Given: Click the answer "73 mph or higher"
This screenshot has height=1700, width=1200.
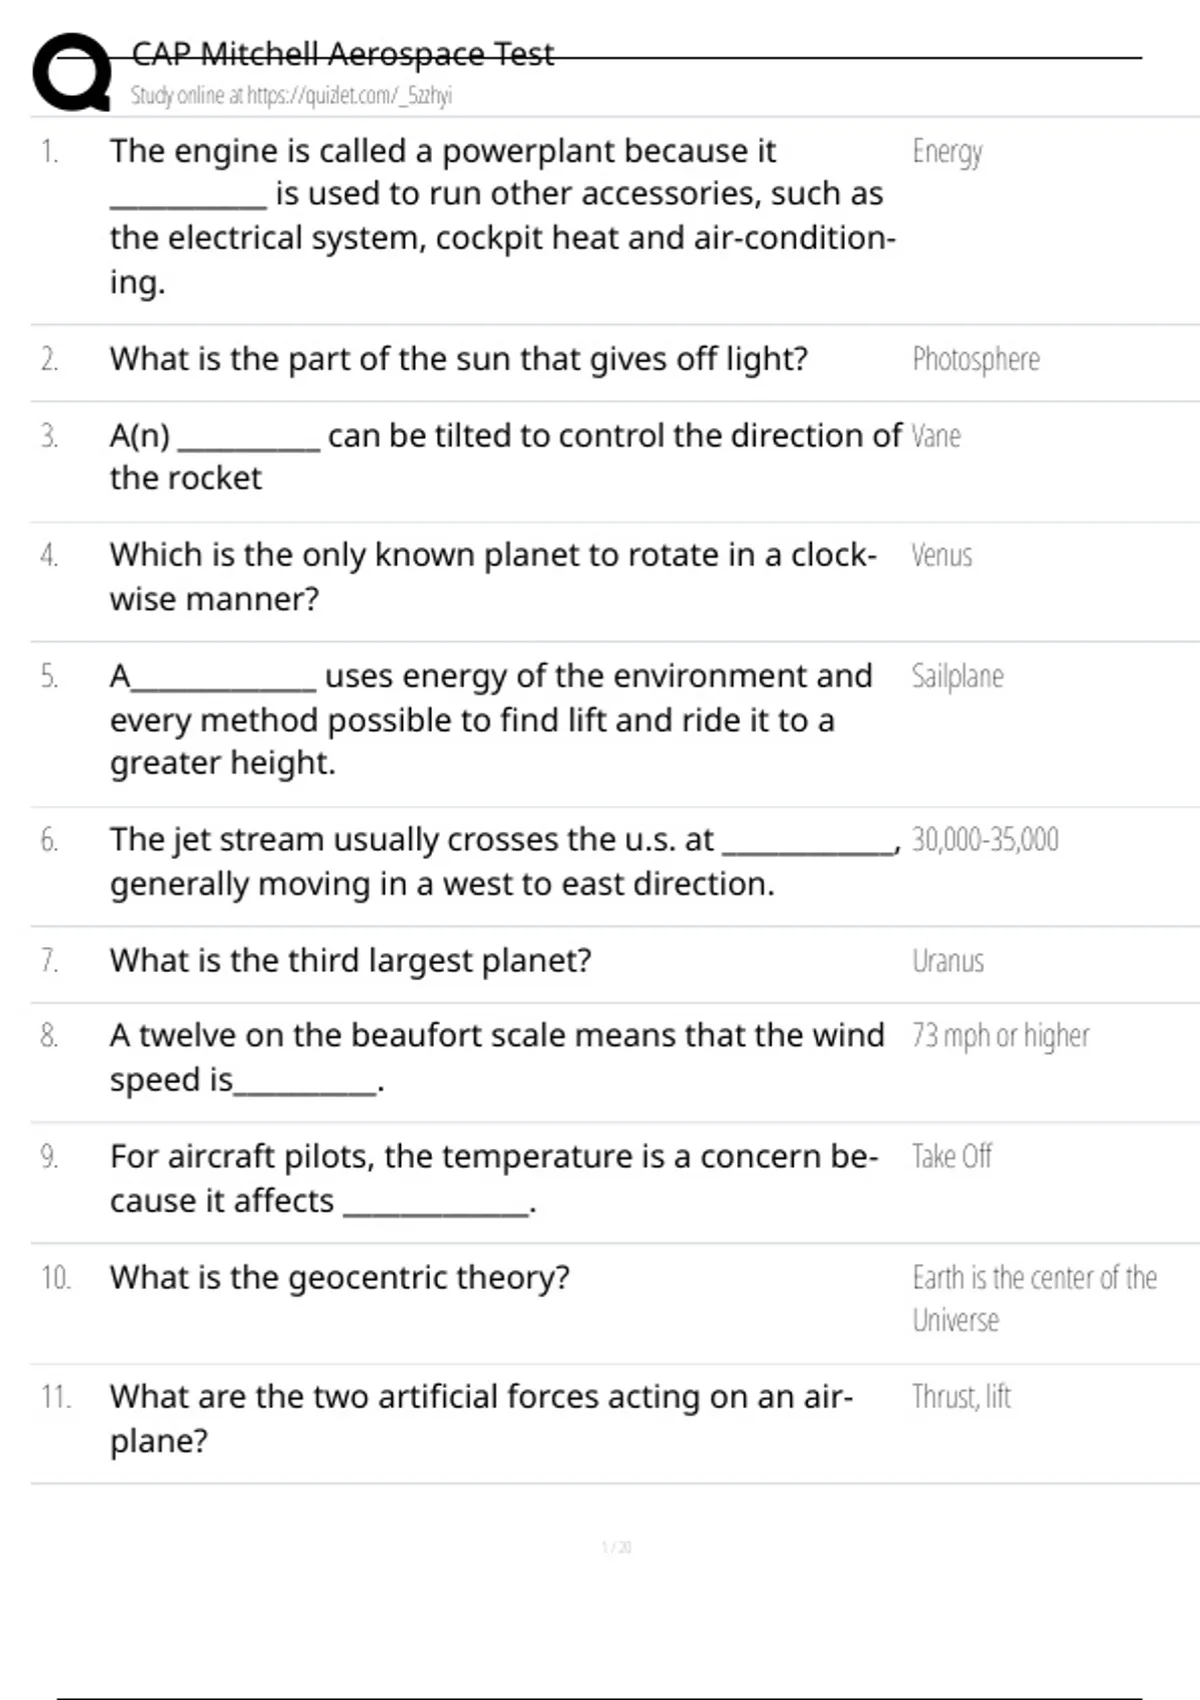Looking at the screenshot, I should (1000, 1036).
